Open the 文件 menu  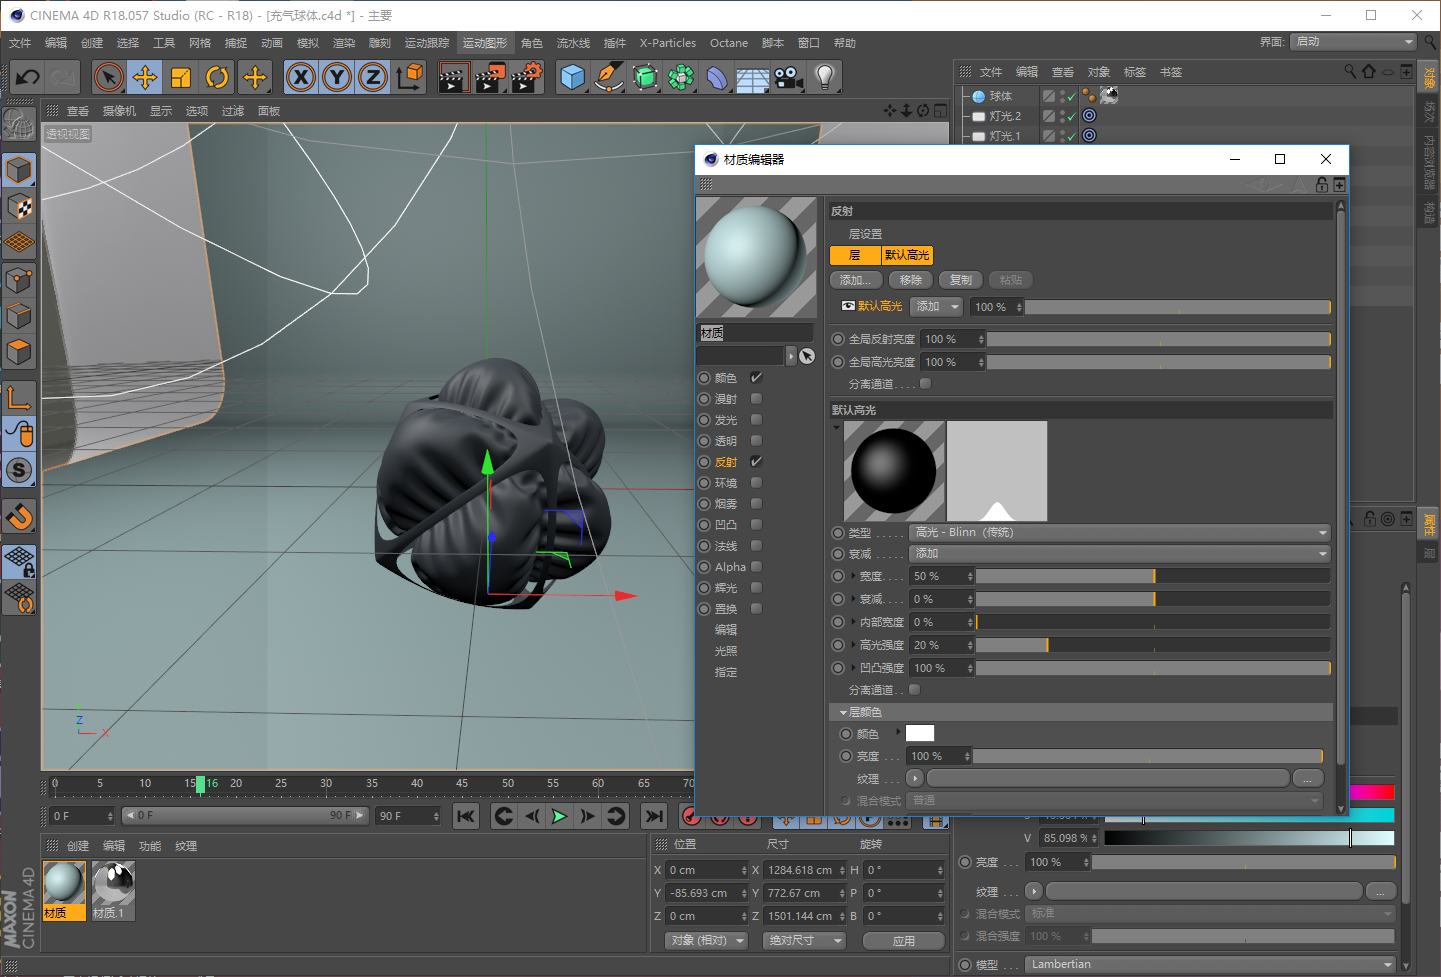(x=20, y=43)
